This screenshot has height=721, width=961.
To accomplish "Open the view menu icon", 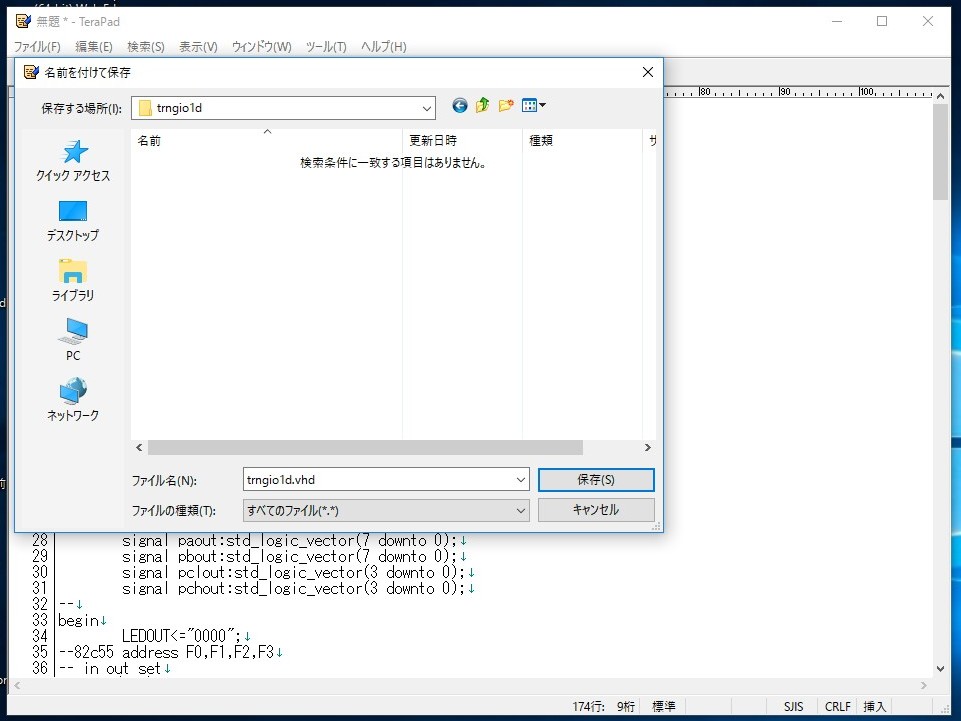I will click(533, 105).
